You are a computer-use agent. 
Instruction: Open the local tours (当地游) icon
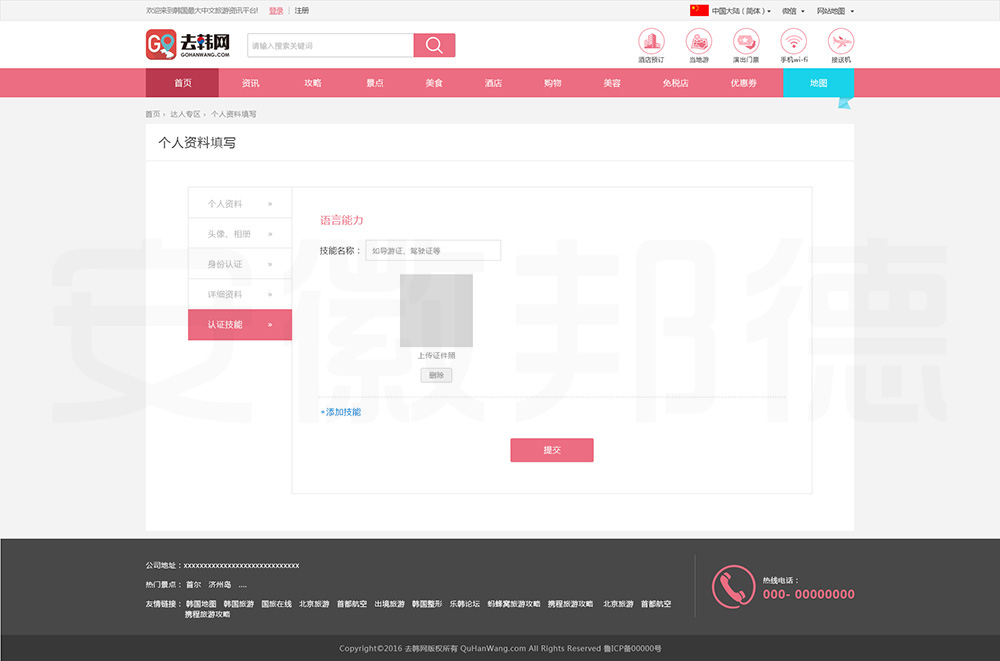(x=698, y=41)
